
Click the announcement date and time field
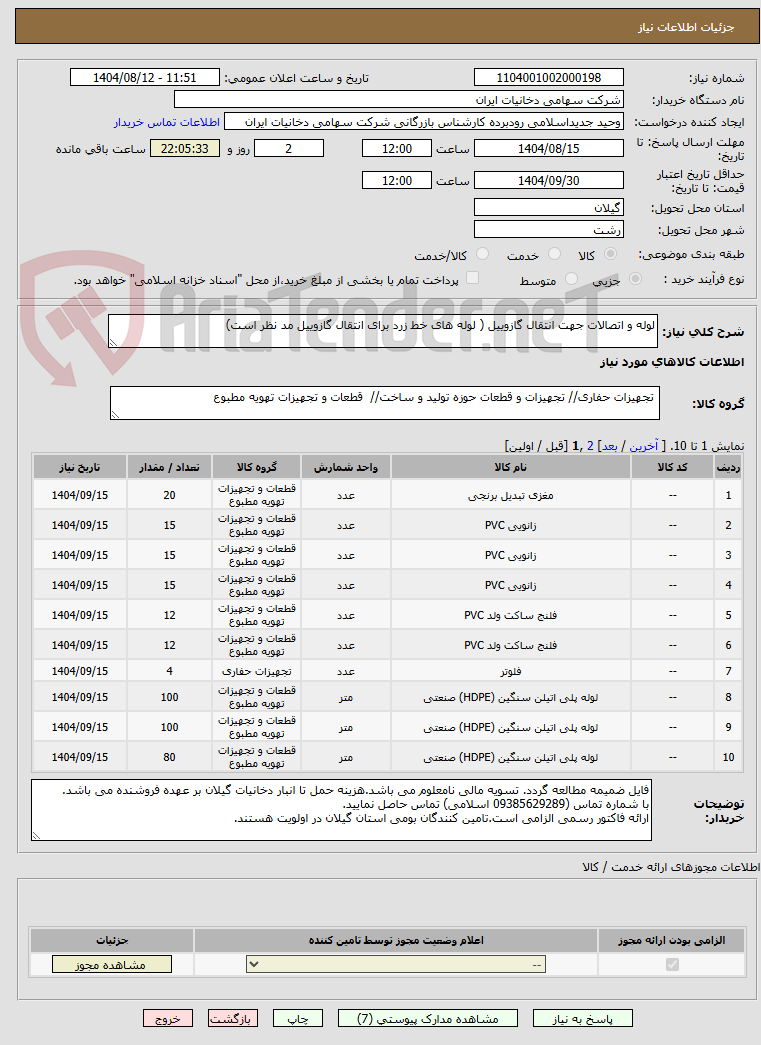coord(145,77)
